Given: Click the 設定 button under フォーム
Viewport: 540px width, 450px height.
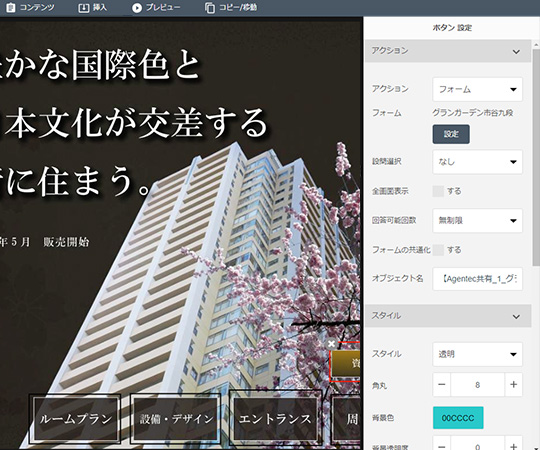Looking at the screenshot, I should (x=451, y=134).
